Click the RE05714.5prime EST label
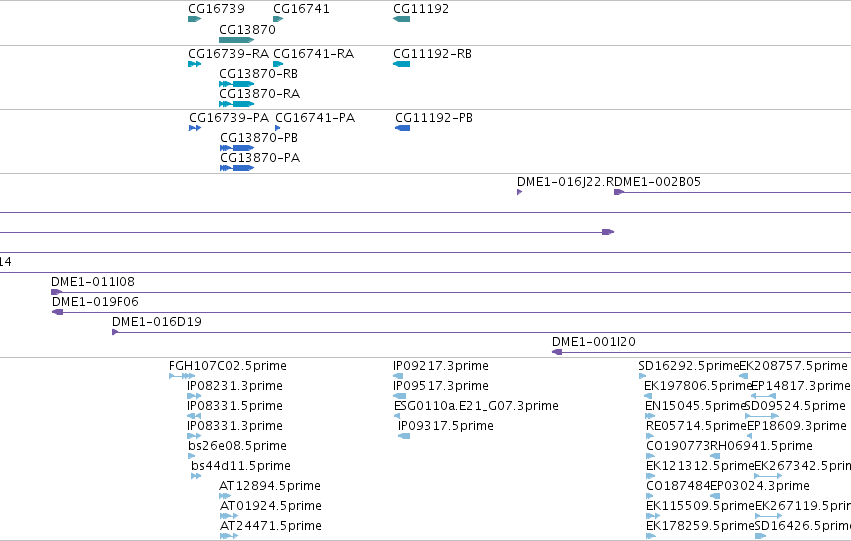Viewport: 851px width, 541px height. pos(697,426)
